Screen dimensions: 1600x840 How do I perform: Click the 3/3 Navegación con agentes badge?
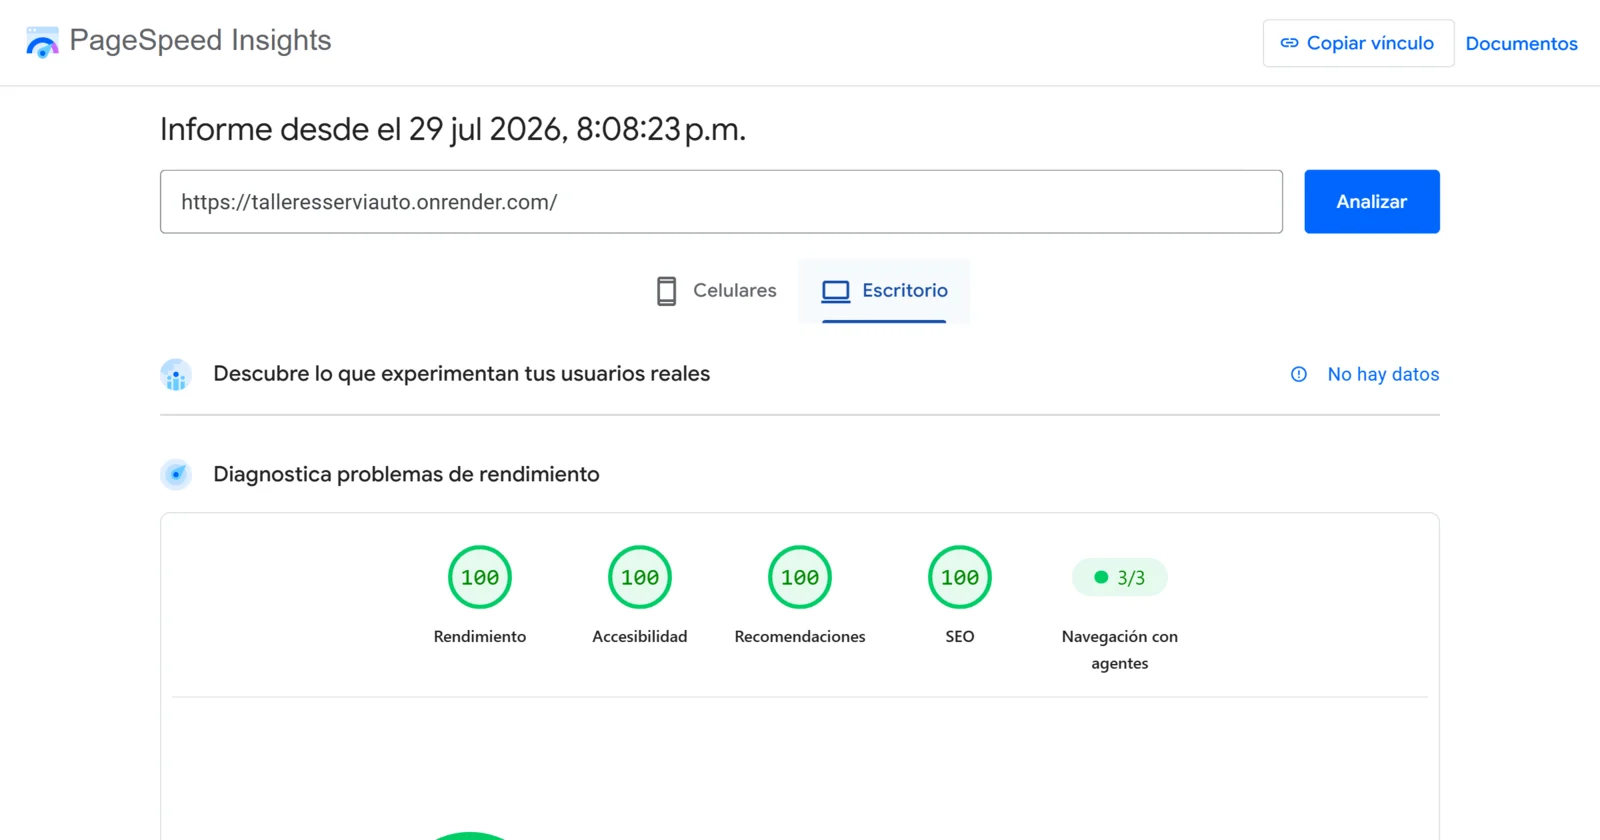click(x=1120, y=577)
